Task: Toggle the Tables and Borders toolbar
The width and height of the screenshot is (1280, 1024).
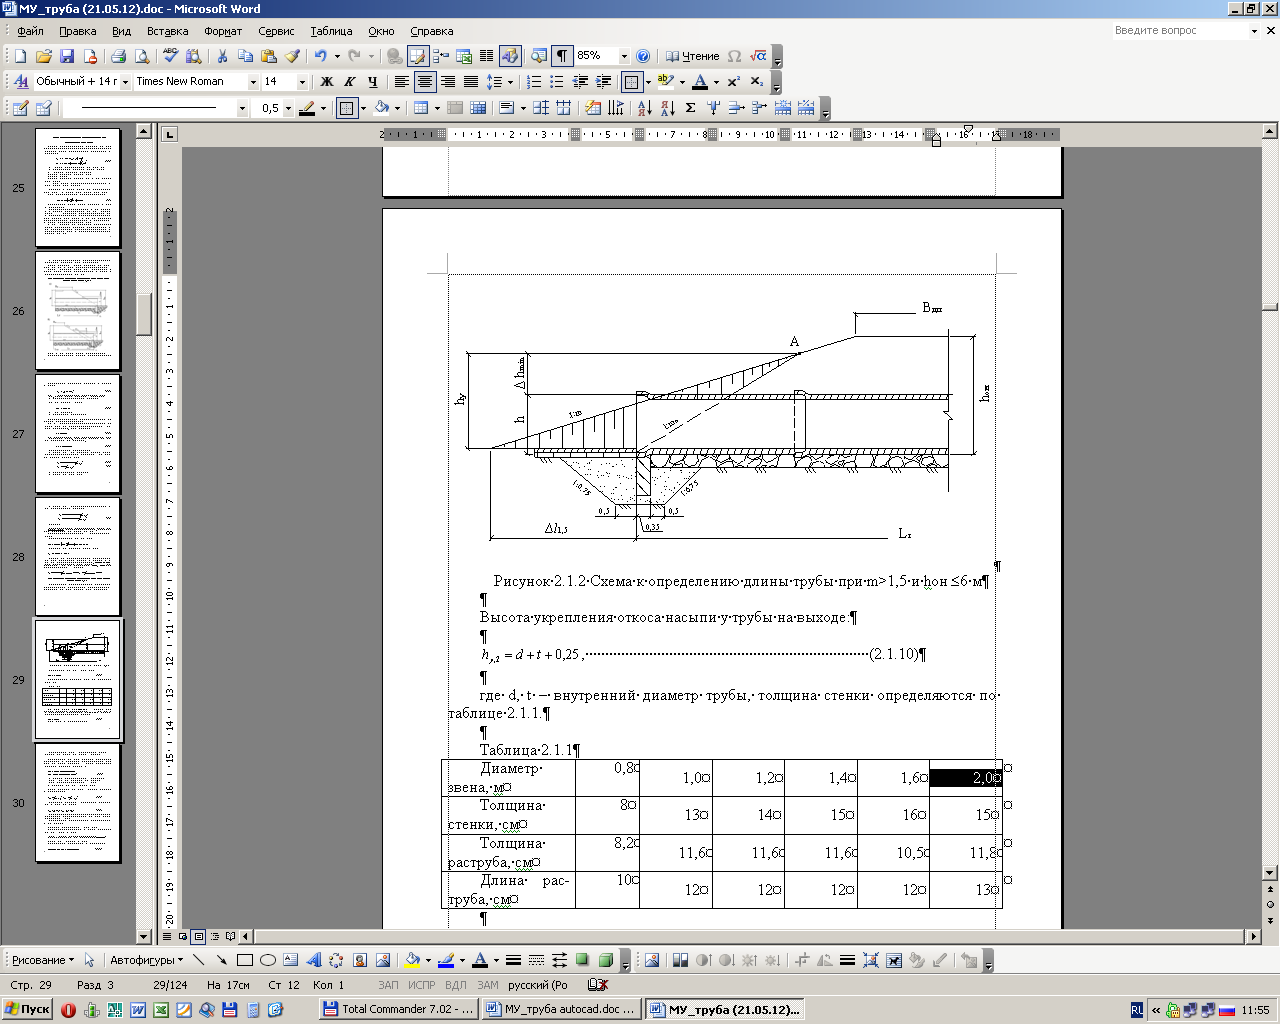Action: coord(418,56)
